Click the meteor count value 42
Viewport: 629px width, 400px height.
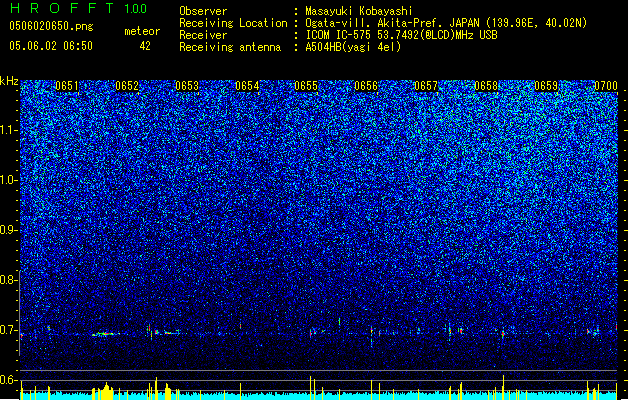coord(145,46)
